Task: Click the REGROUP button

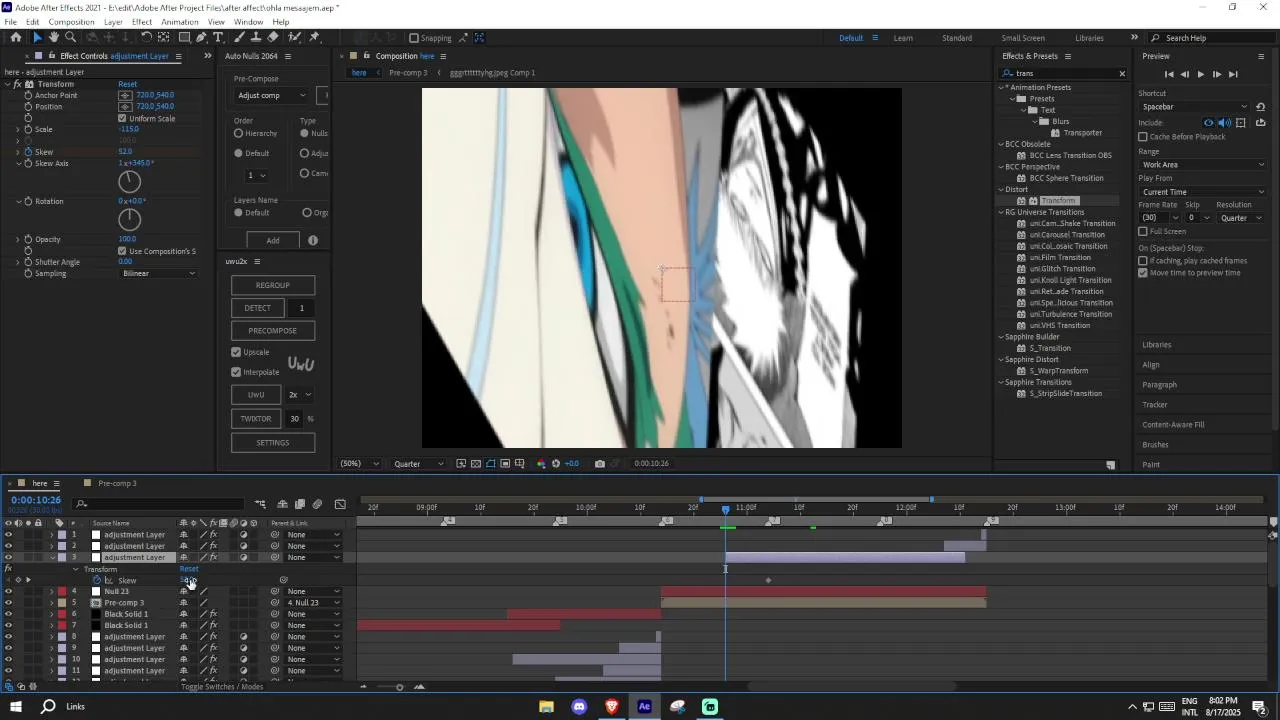Action: click(273, 286)
